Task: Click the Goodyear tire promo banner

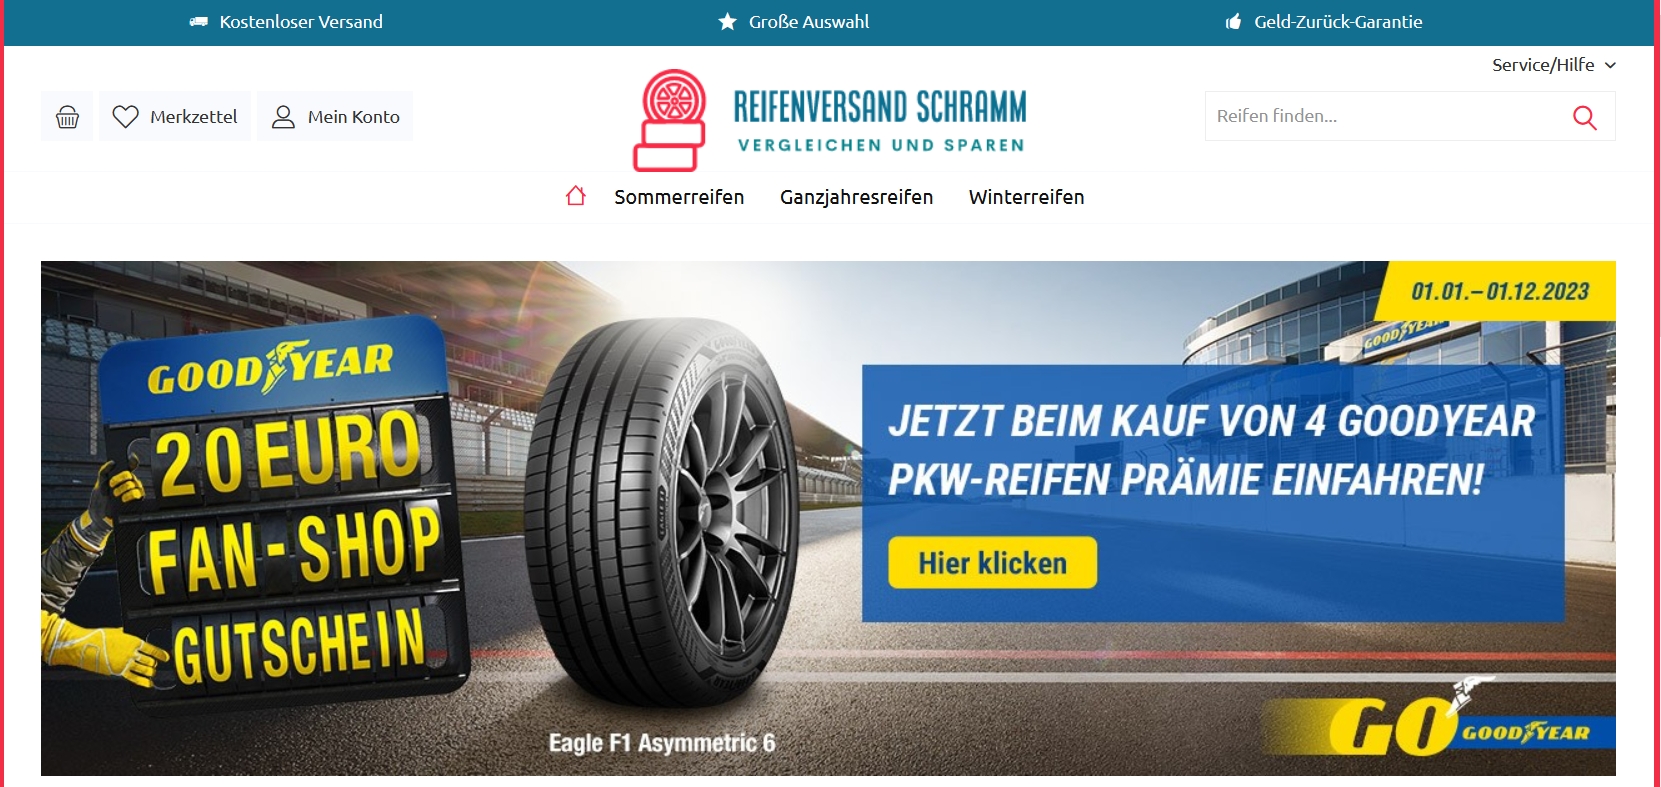Action: [828, 518]
